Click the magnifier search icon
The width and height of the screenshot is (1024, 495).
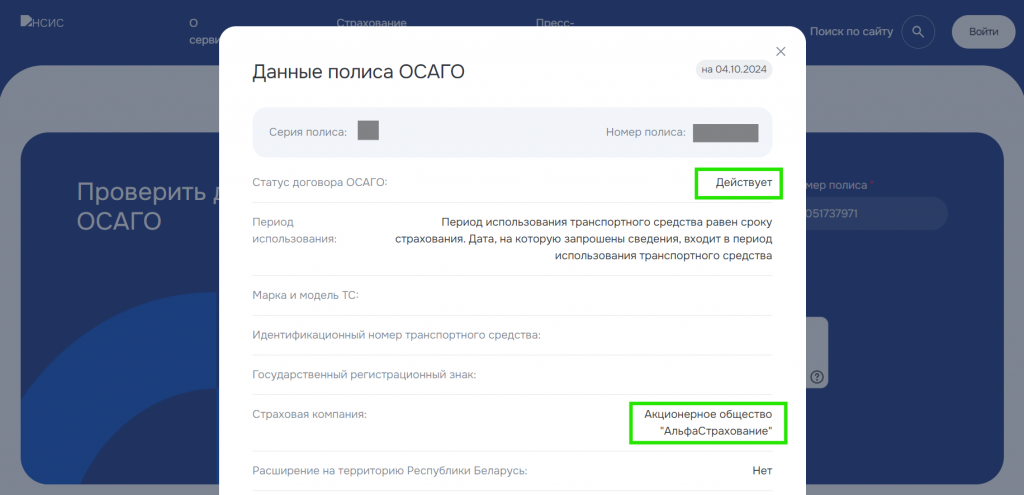tap(917, 32)
